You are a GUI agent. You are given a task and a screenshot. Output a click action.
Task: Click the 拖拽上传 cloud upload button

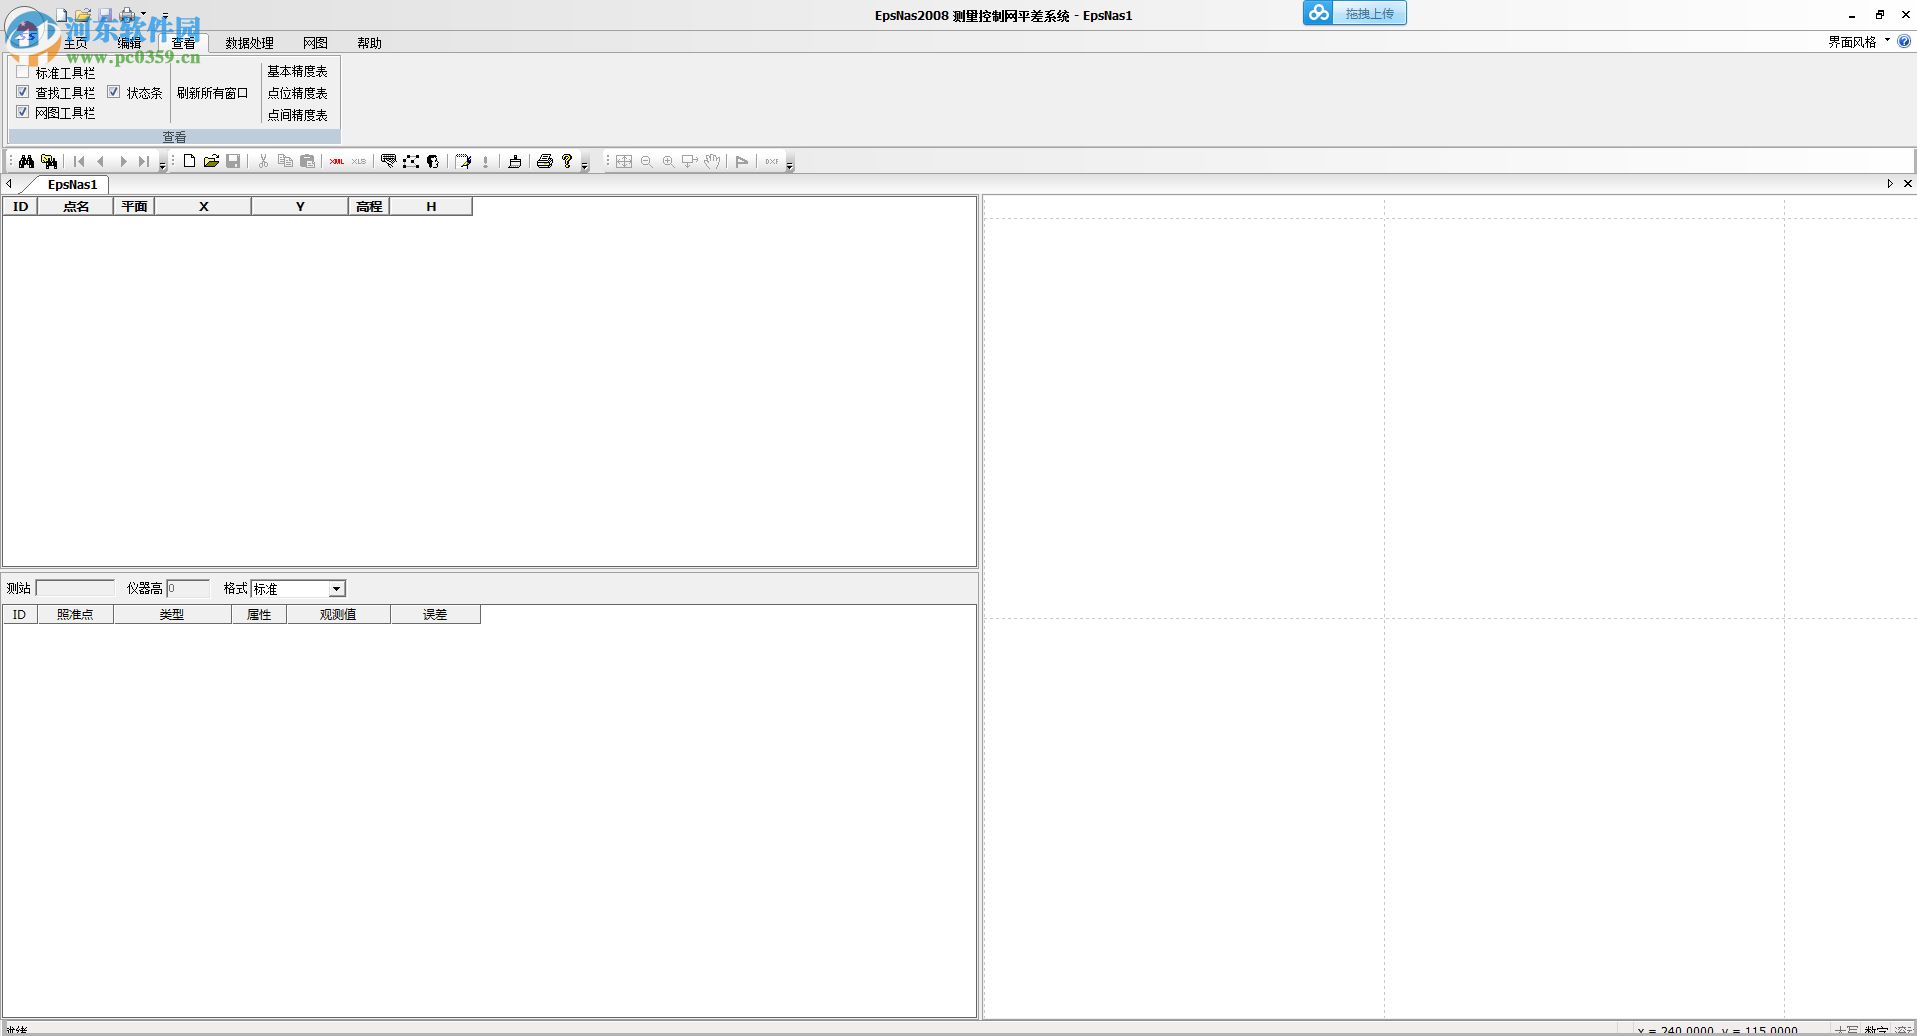1355,13
